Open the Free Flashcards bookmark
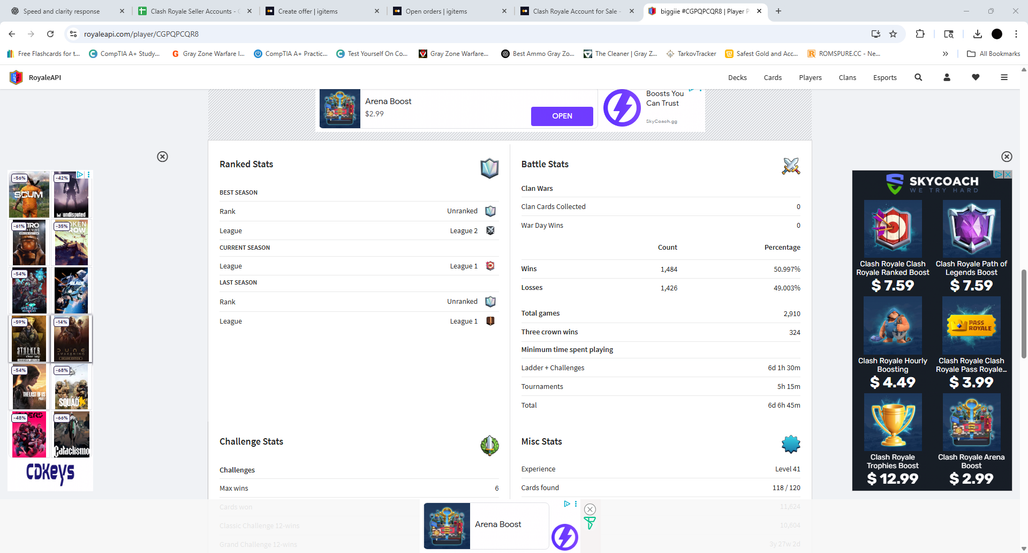Viewport: 1028px width, 553px height. click(43, 54)
